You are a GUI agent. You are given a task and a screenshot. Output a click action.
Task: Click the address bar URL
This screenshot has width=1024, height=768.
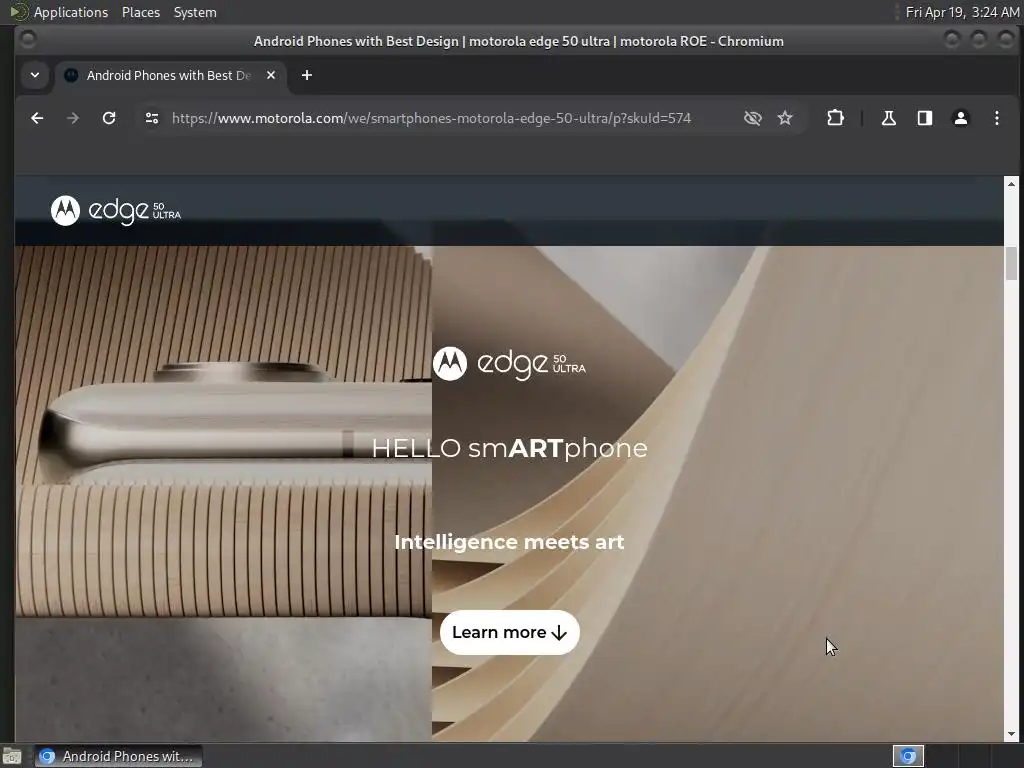[431, 118]
